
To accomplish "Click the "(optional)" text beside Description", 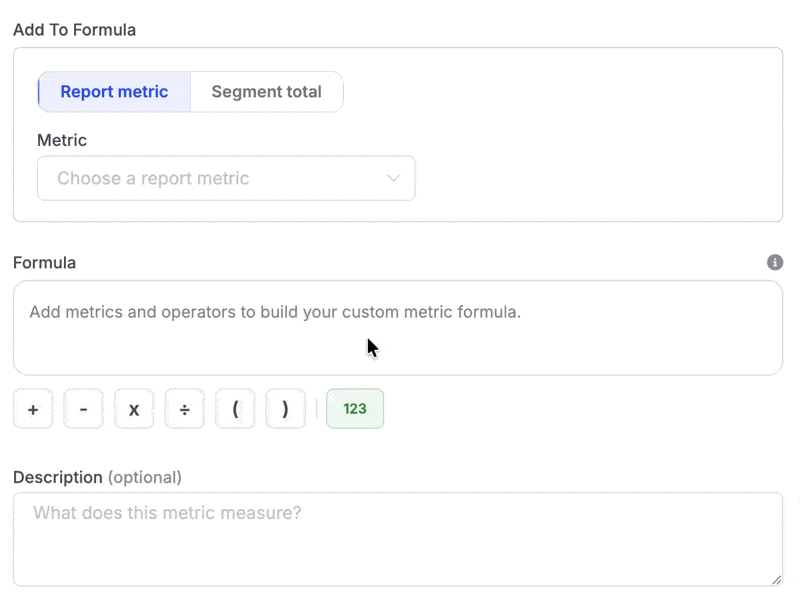I will (144, 477).
